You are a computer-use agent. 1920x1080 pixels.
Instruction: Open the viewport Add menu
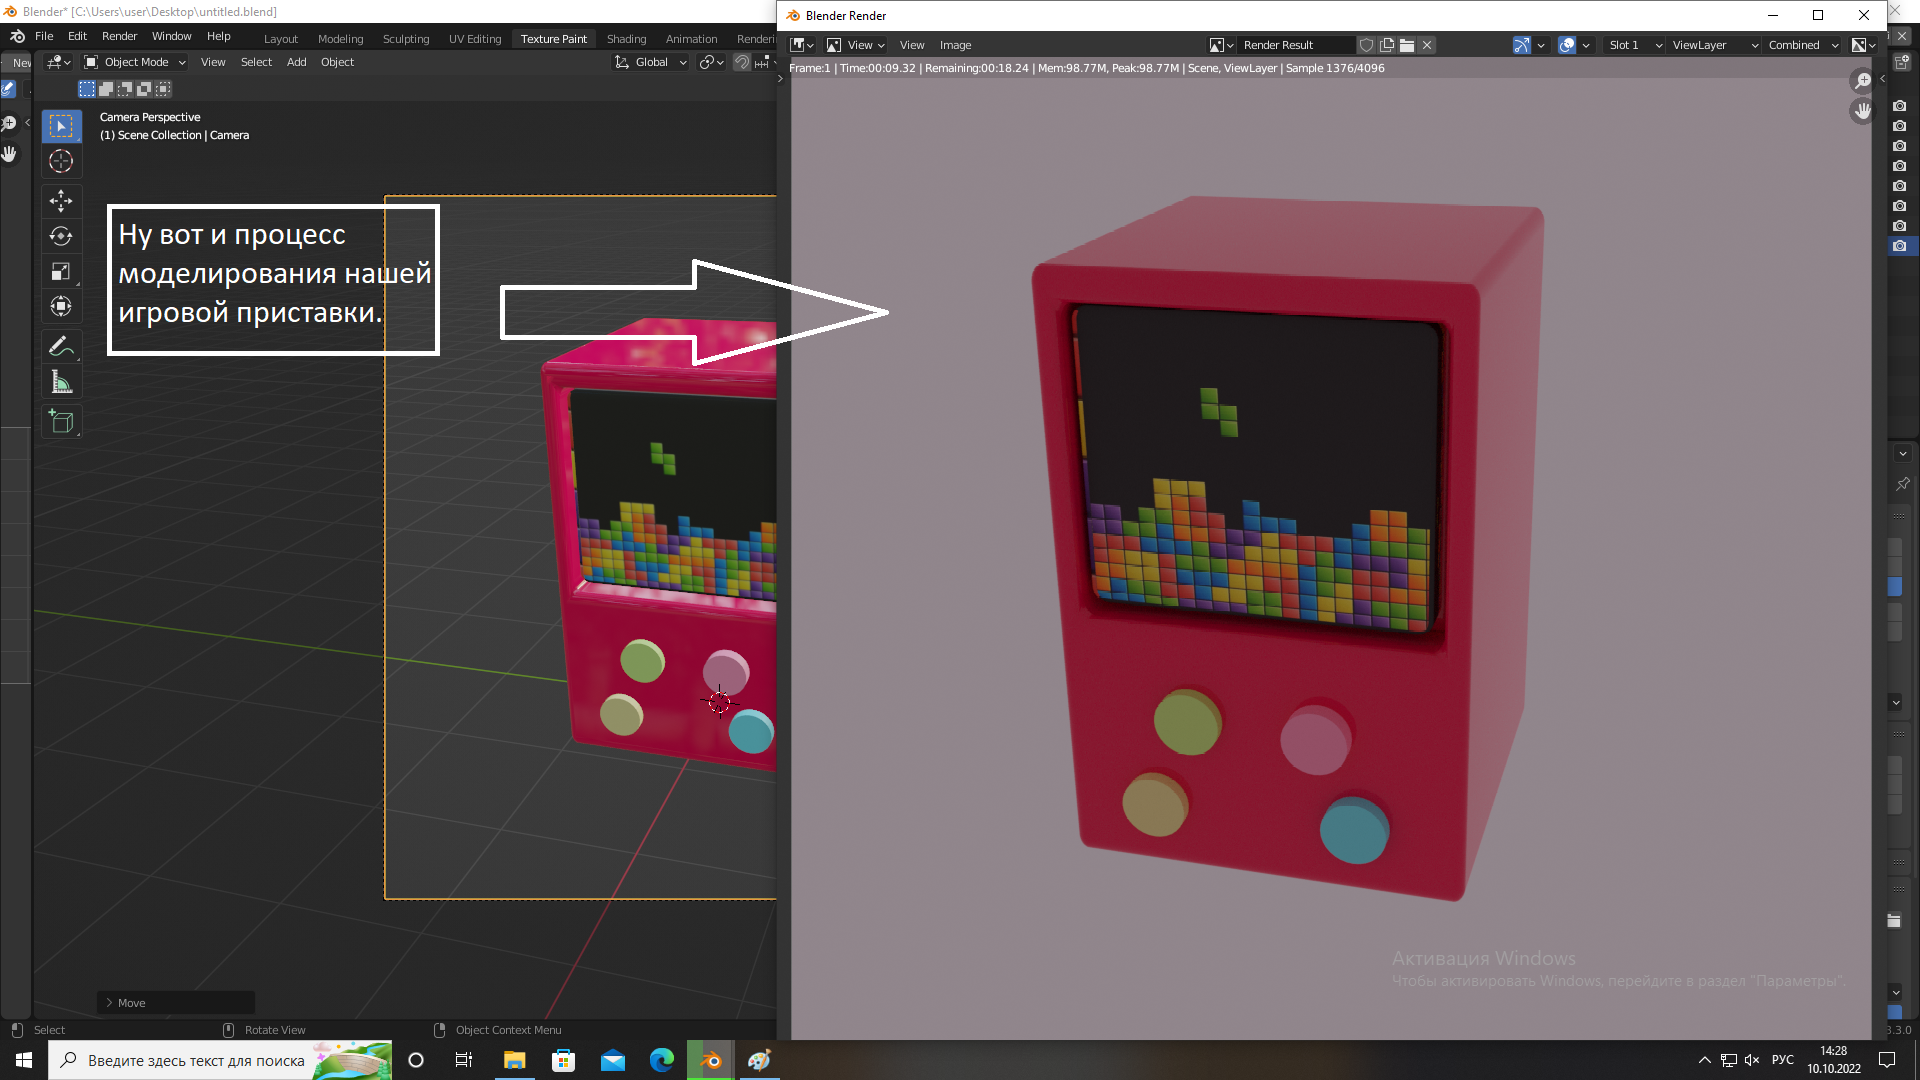tap(296, 62)
